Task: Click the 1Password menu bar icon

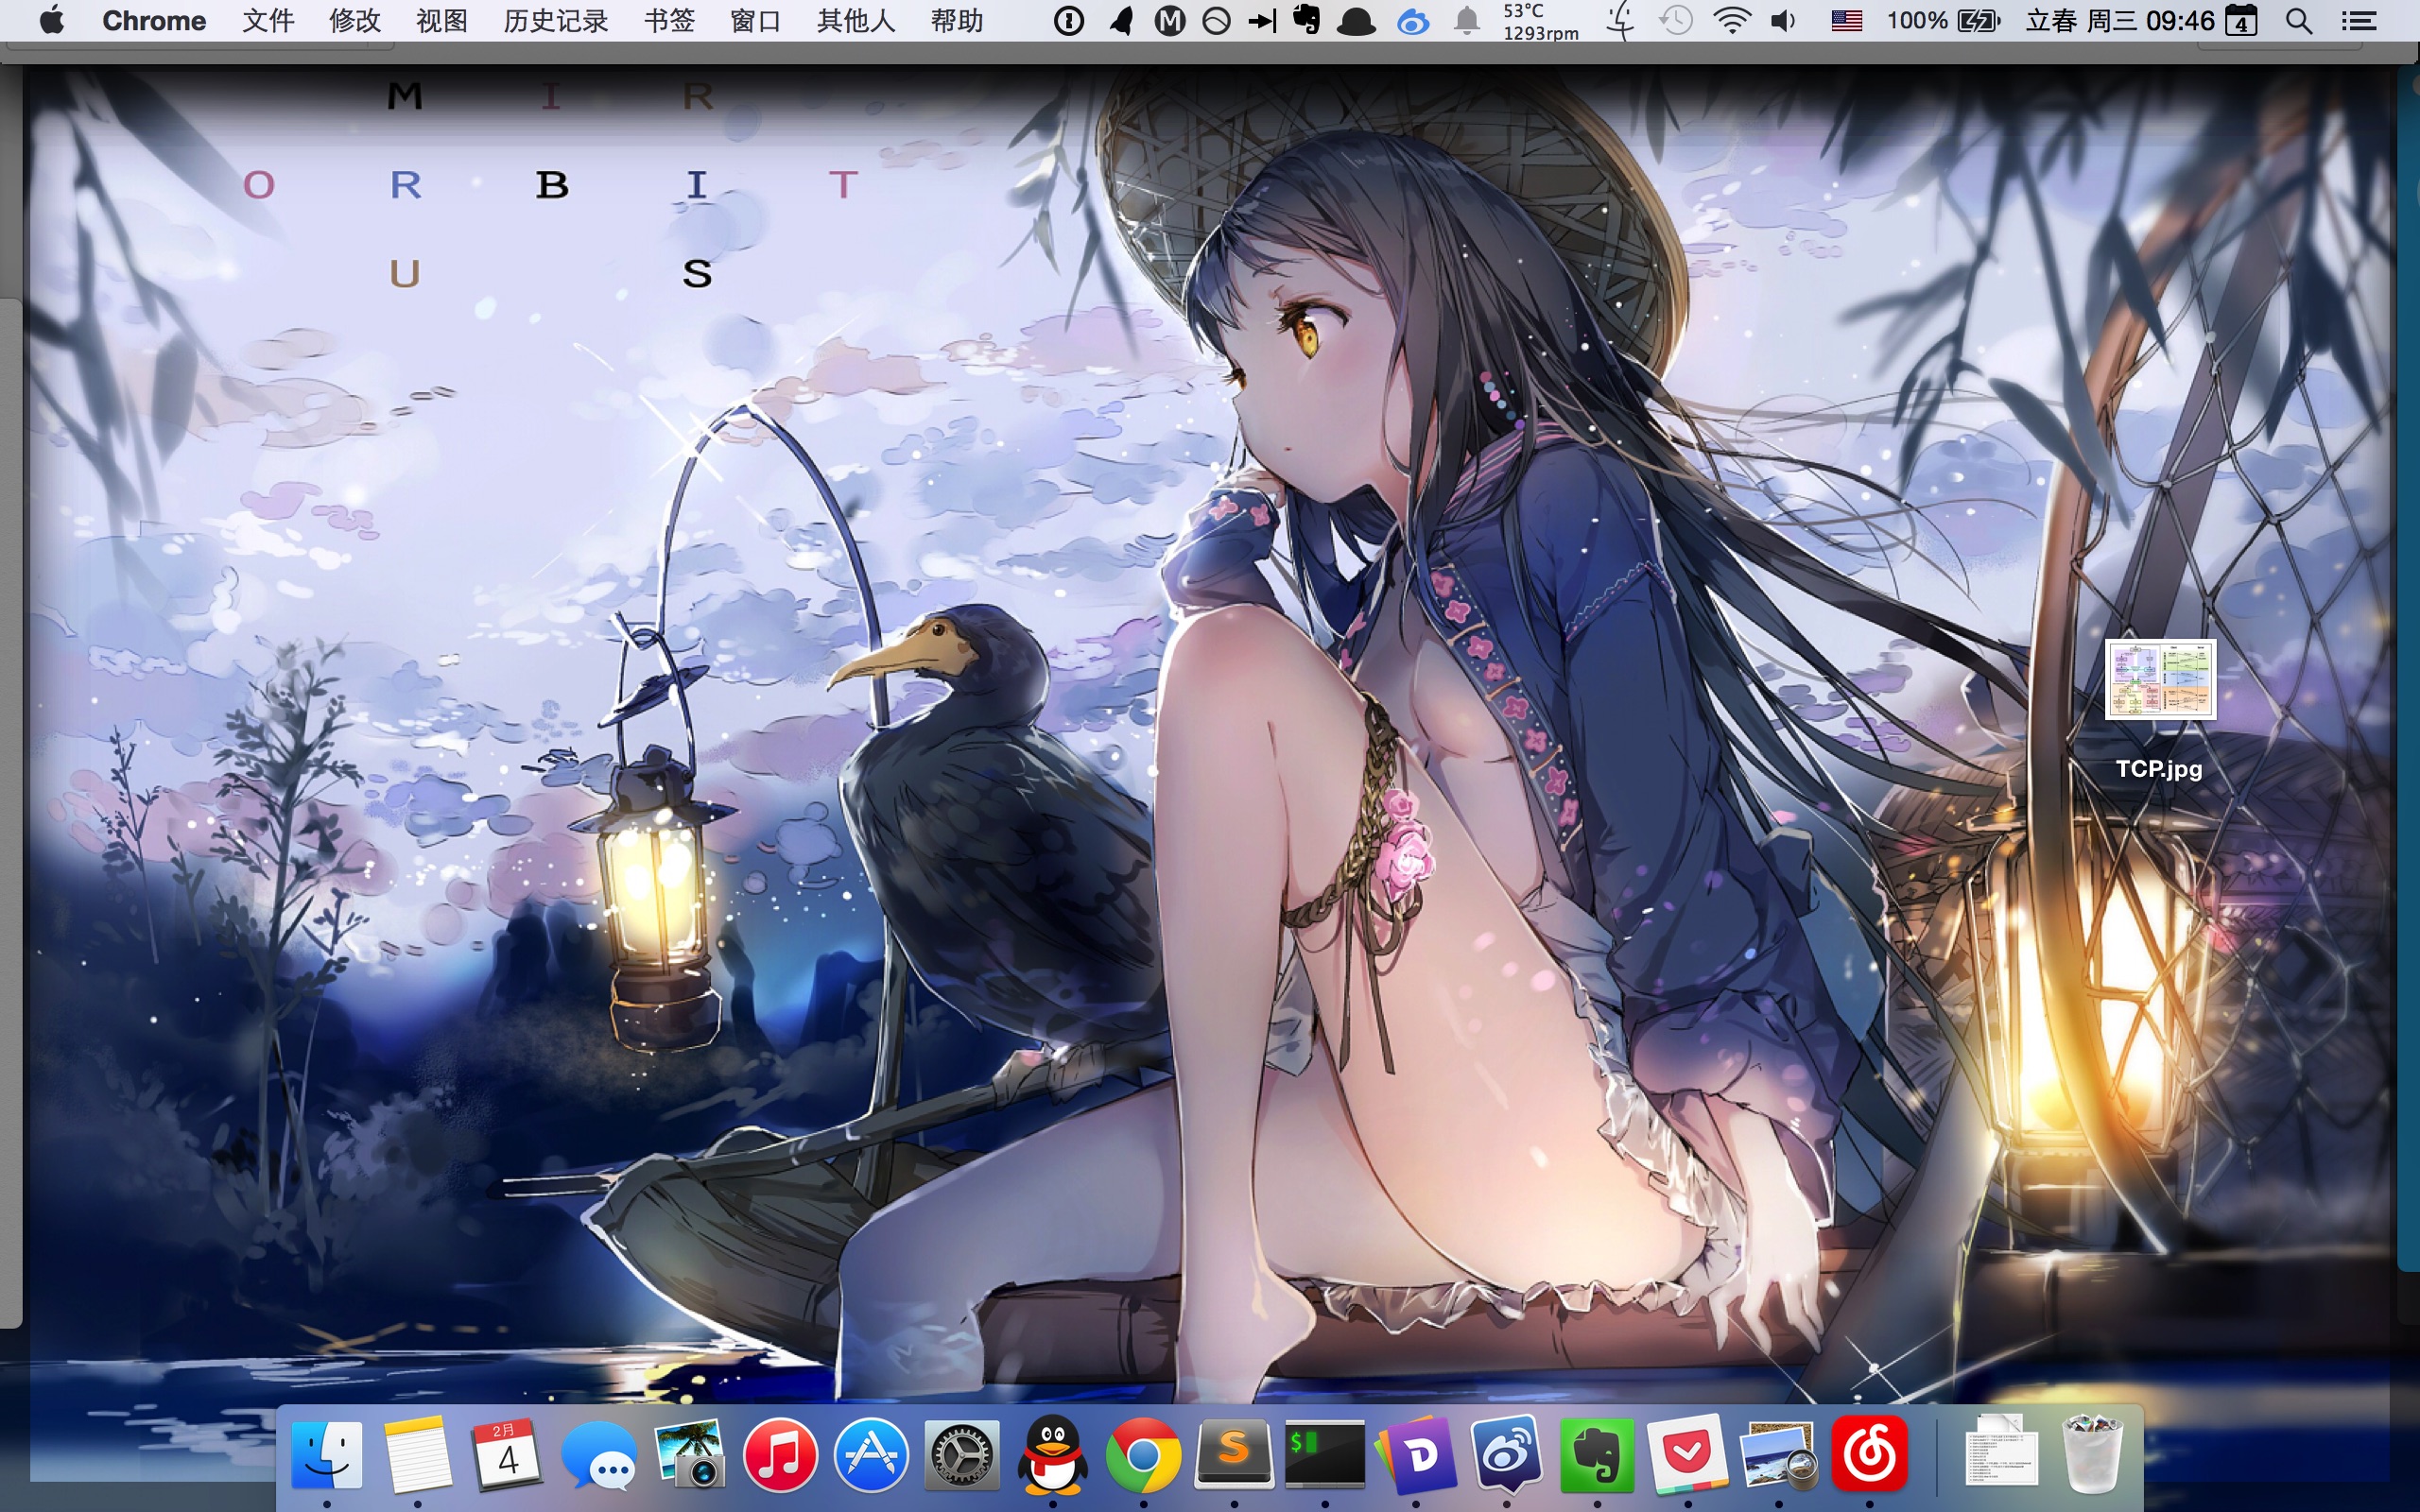Action: [x=1068, y=21]
